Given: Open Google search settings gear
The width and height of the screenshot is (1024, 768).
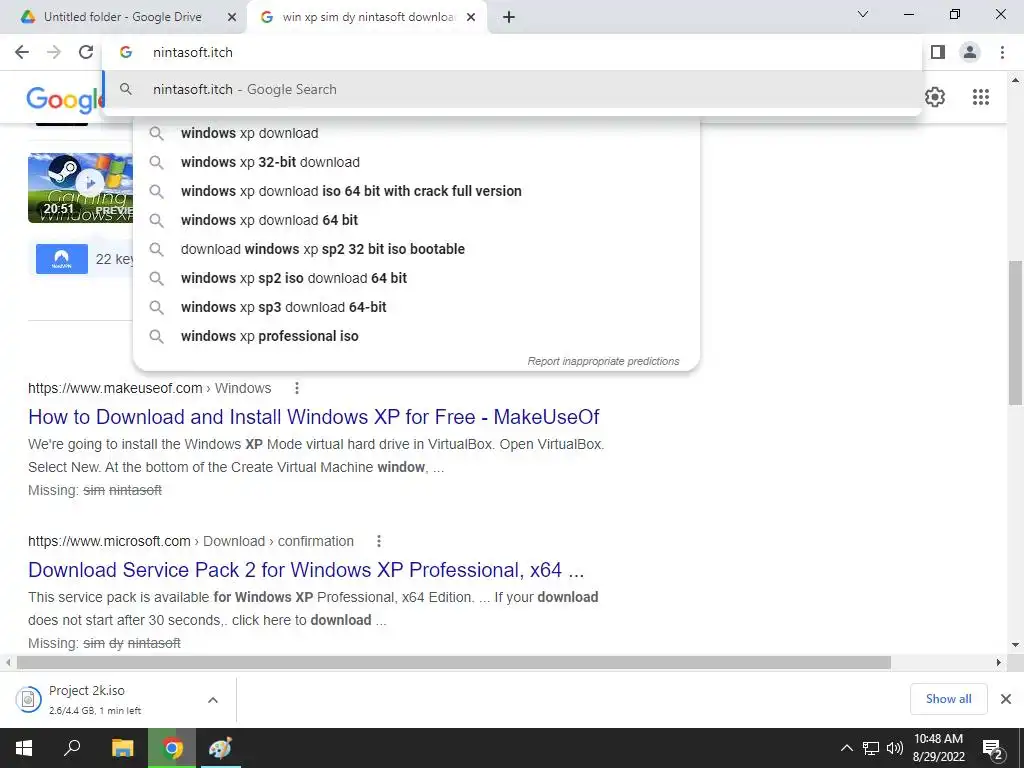Looking at the screenshot, I should (x=935, y=97).
